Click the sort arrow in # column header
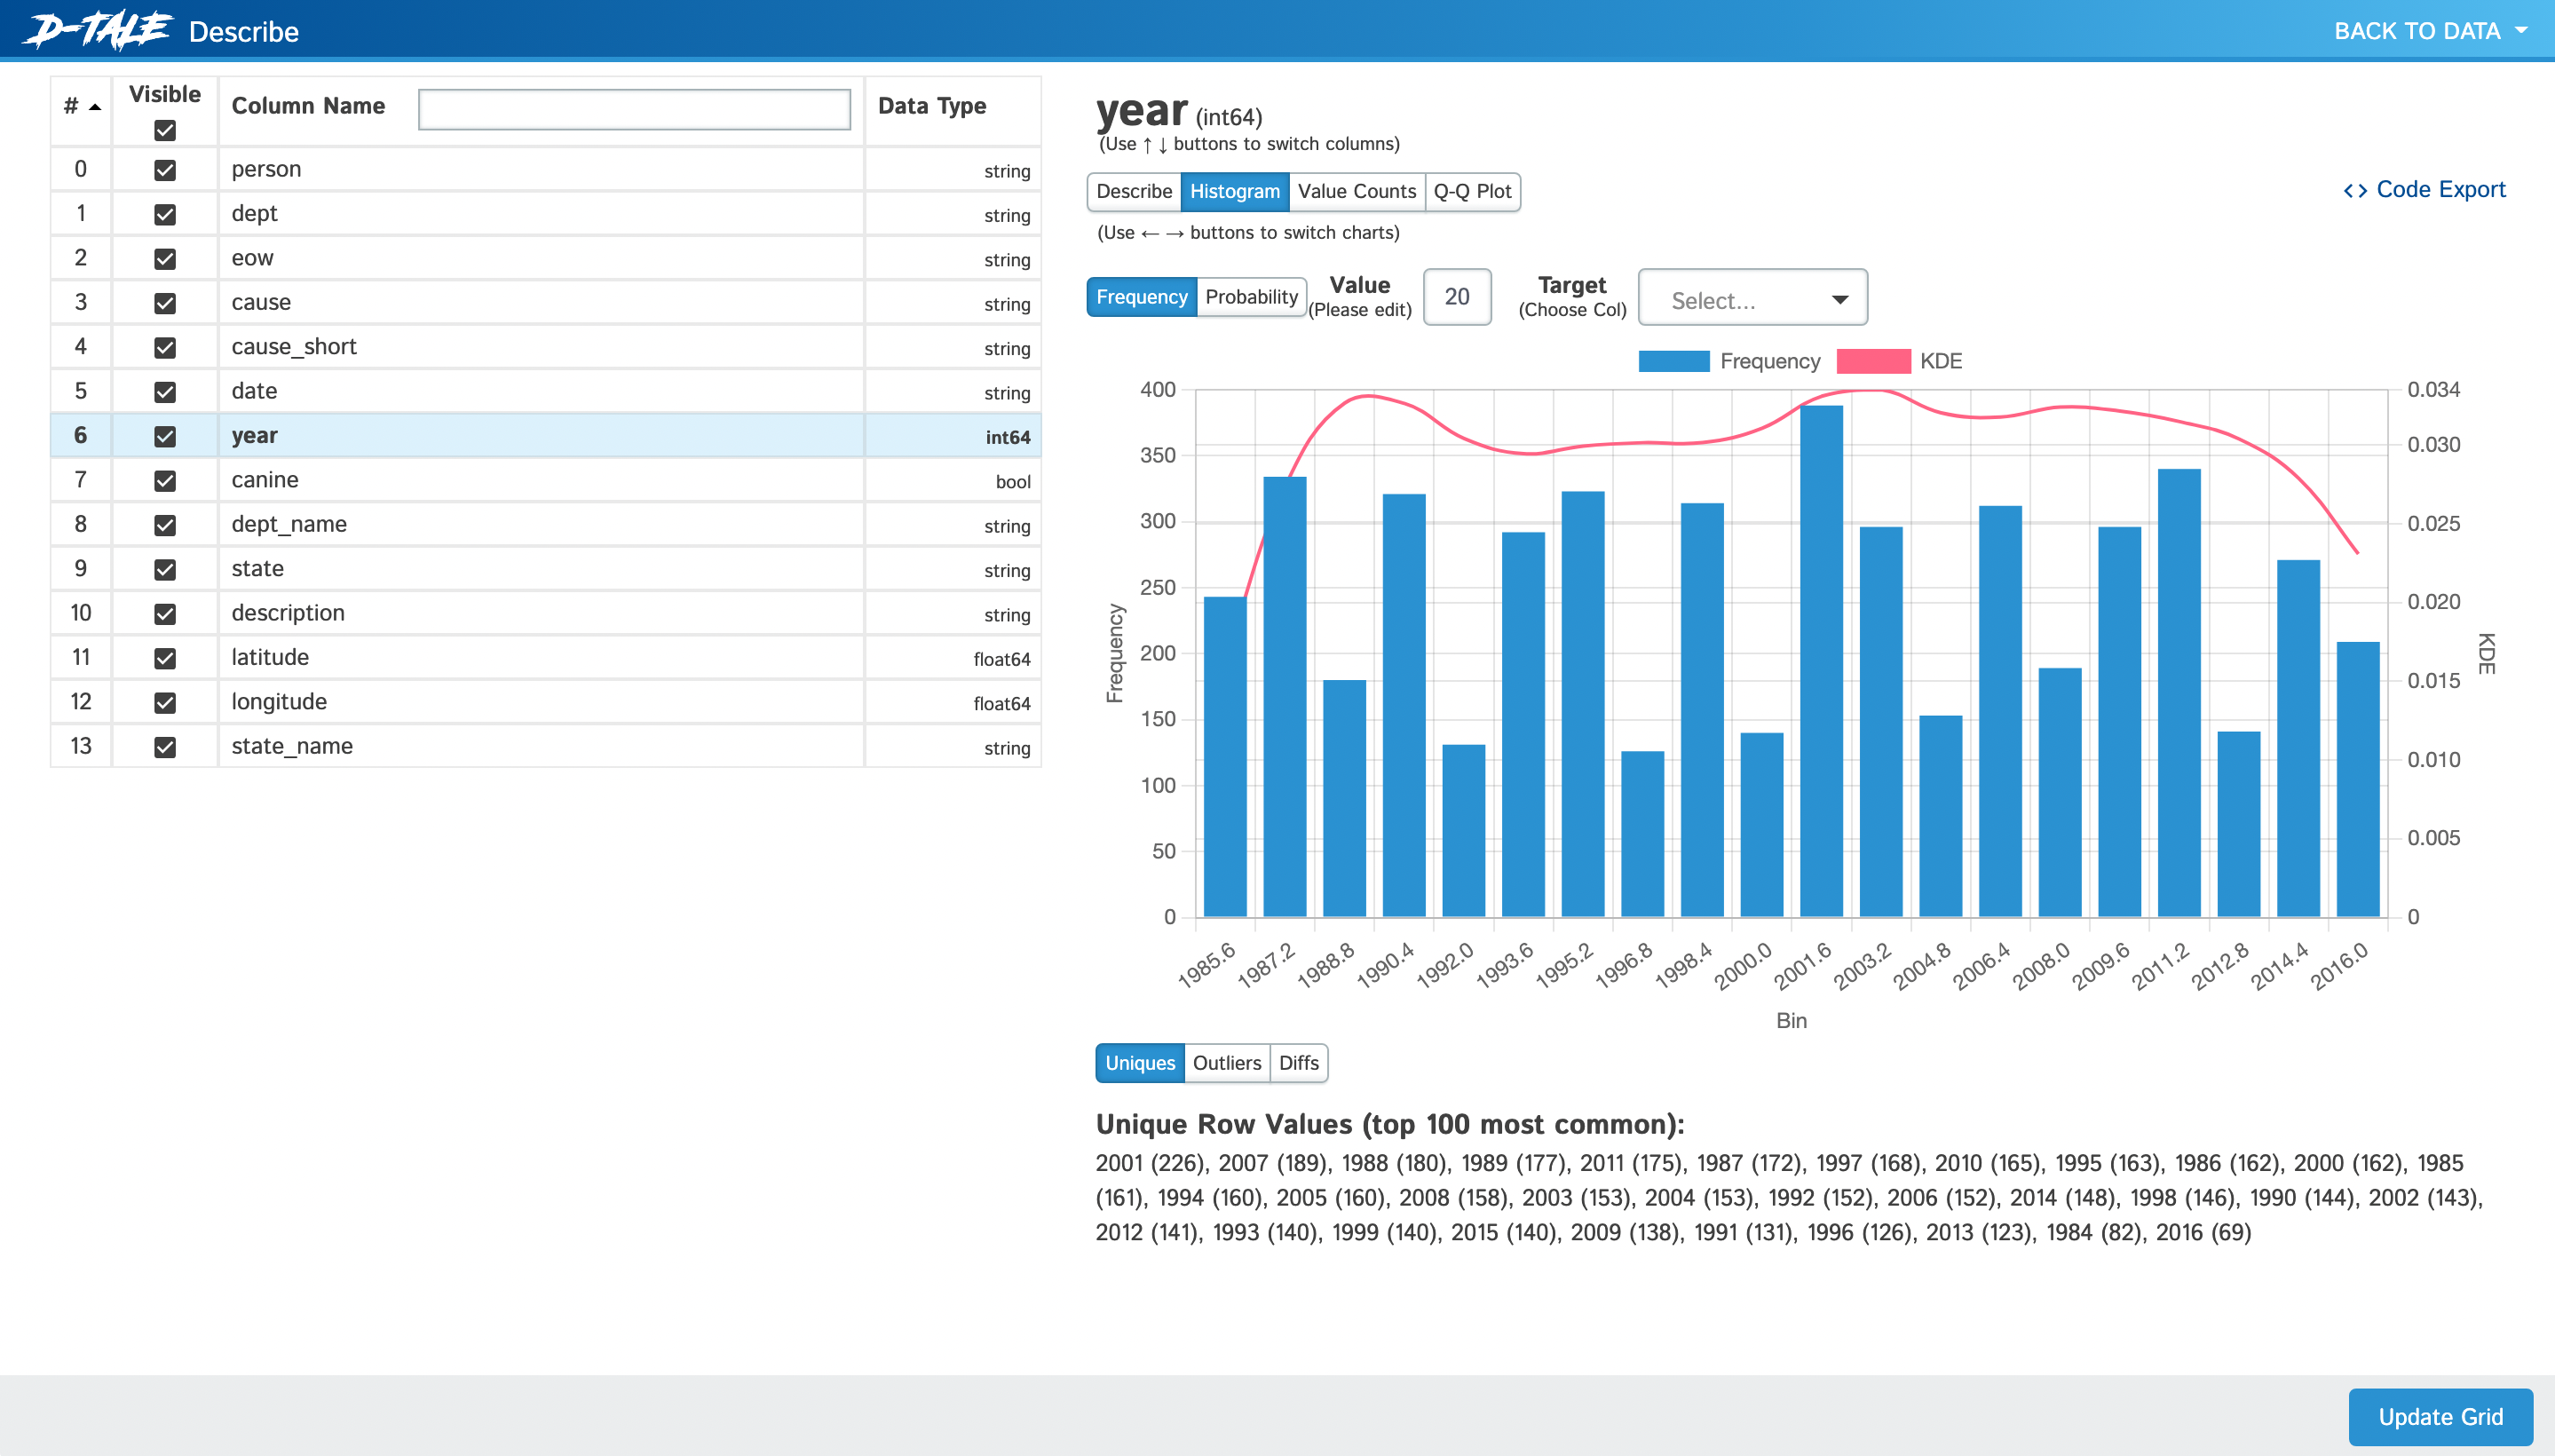Viewport: 2555px width, 1456px height. 95,107
